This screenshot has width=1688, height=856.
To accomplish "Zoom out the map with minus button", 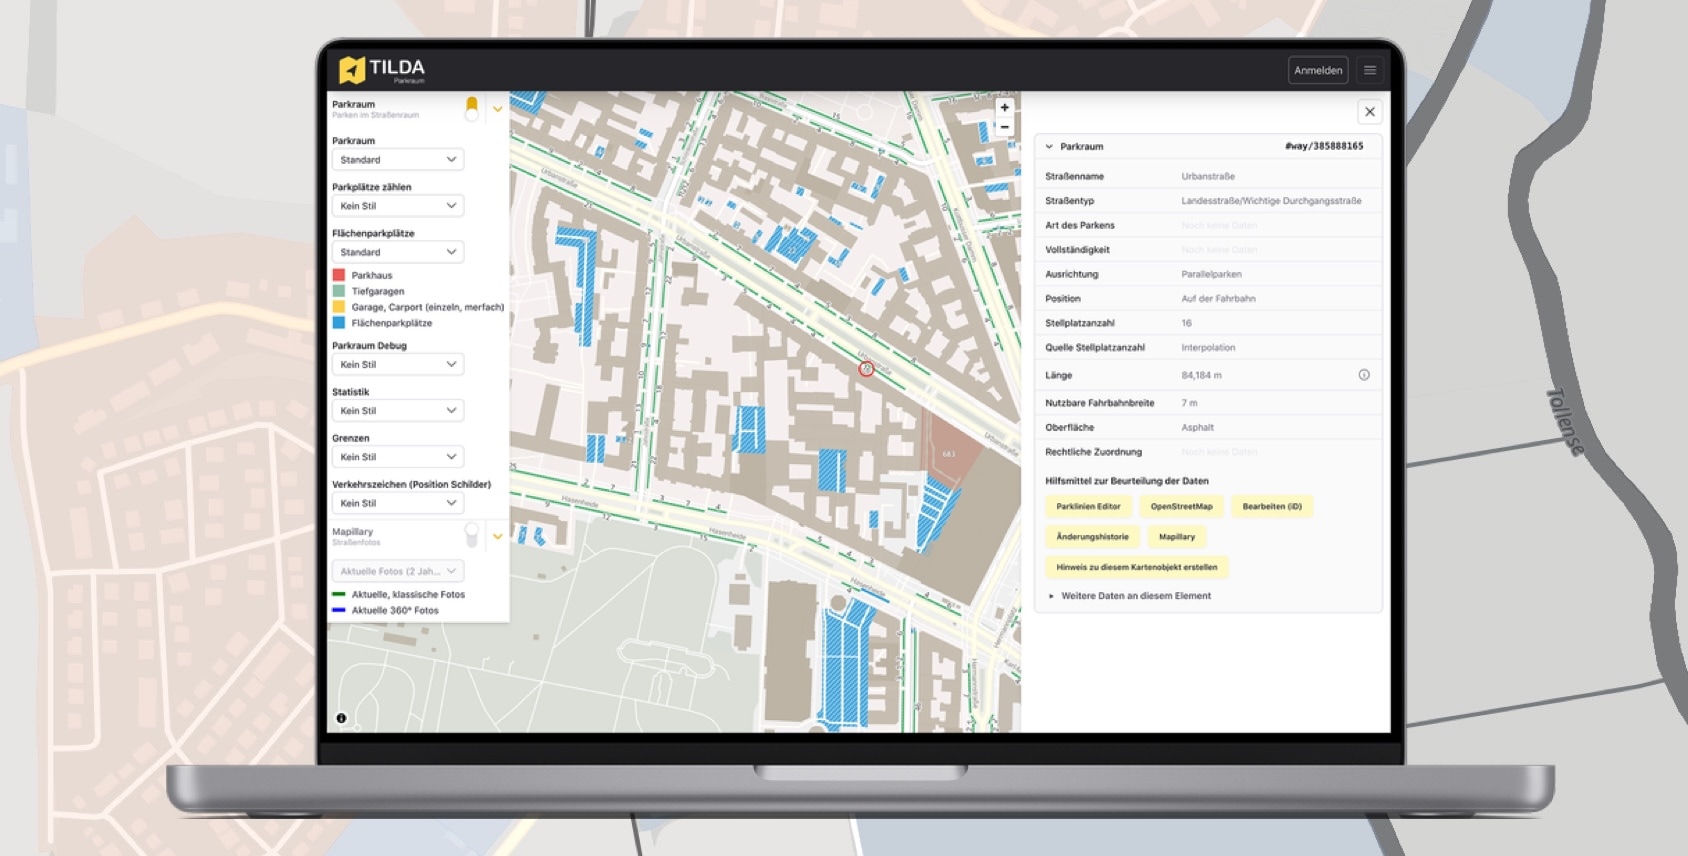I will (1004, 127).
